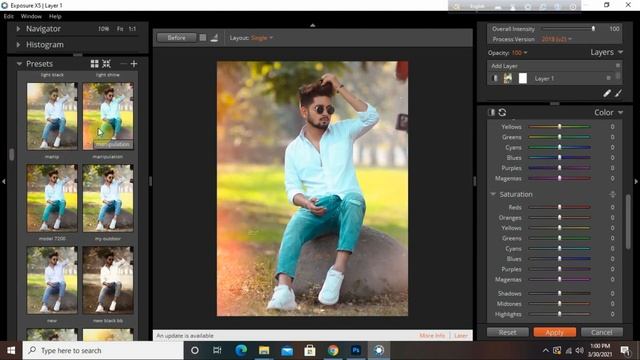Open the Opacity 100 dropdown
This screenshot has width=640, height=360.
(x=519, y=53)
